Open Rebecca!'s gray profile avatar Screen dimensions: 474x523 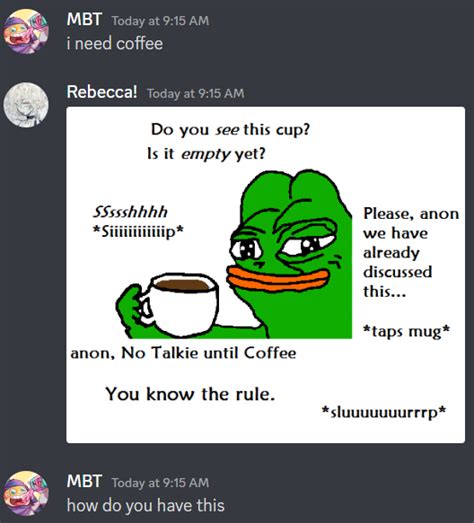pos(26,105)
